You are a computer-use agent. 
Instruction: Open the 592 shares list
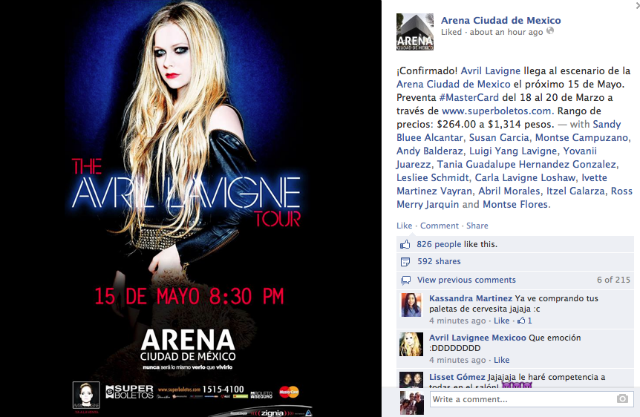coord(439,261)
